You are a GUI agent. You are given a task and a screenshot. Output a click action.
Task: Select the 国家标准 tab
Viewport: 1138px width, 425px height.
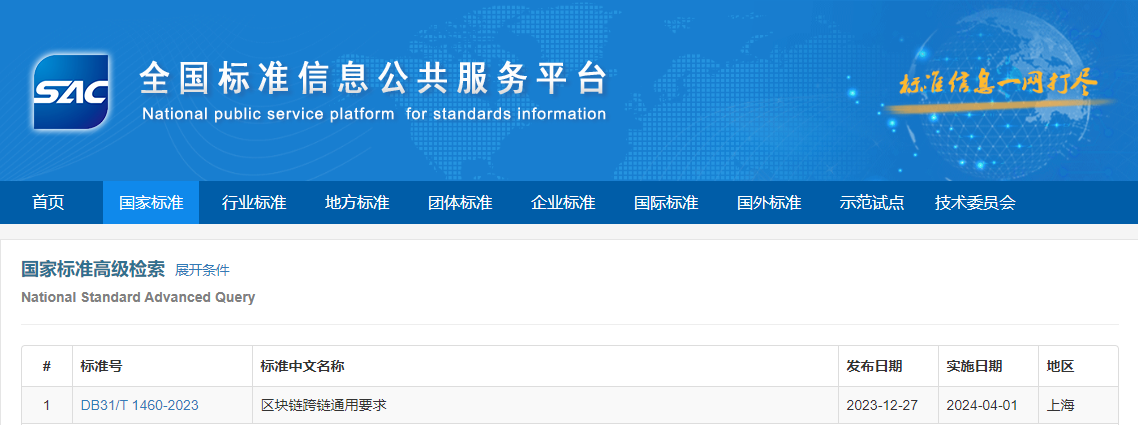pyautogui.click(x=151, y=202)
